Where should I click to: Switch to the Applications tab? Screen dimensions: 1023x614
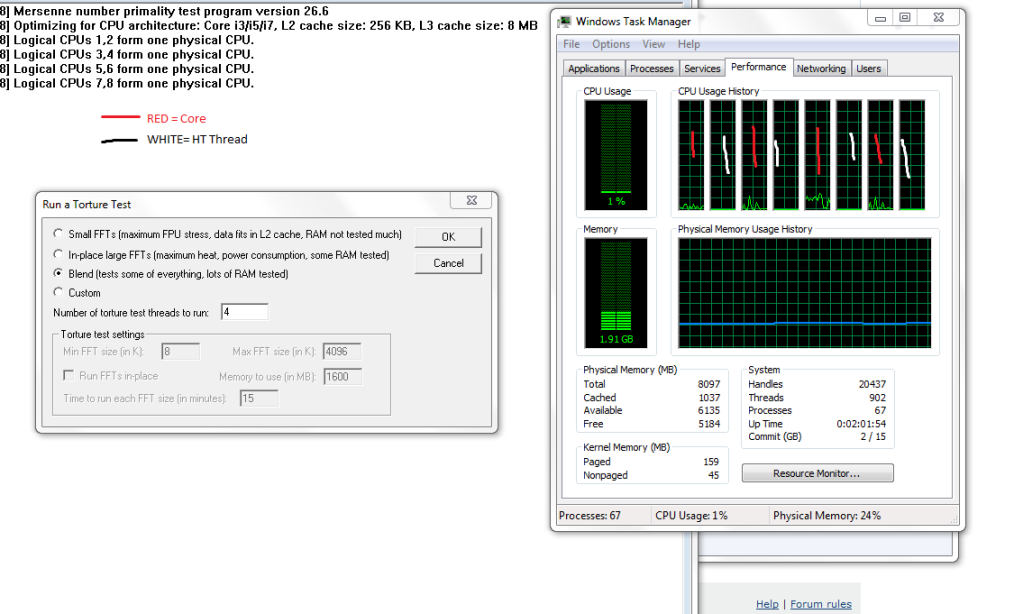594,69
